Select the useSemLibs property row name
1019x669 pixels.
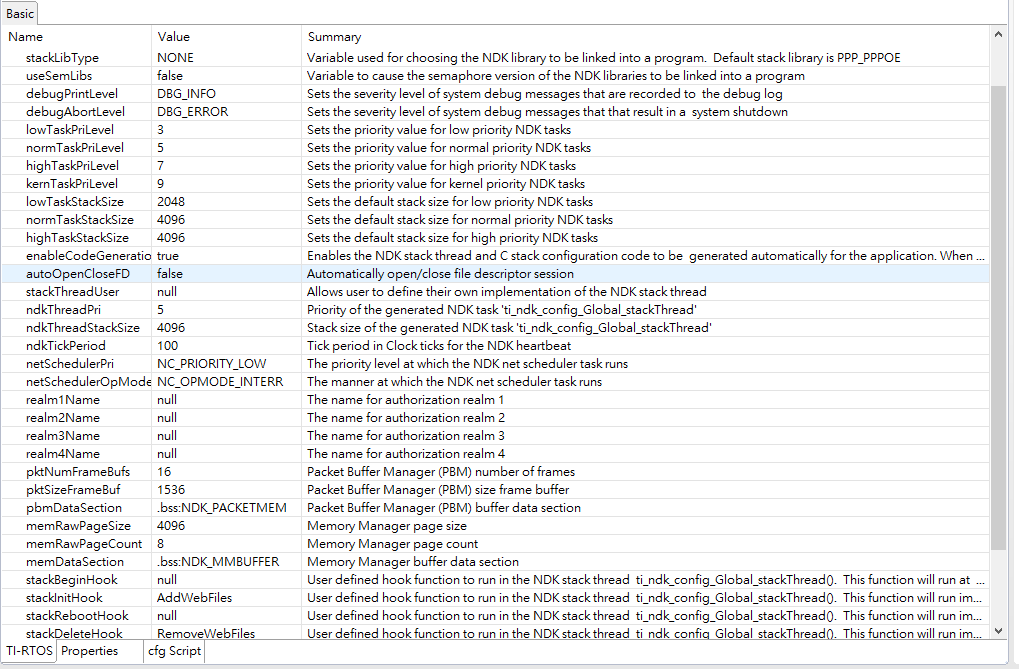click(x=59, y=76)
